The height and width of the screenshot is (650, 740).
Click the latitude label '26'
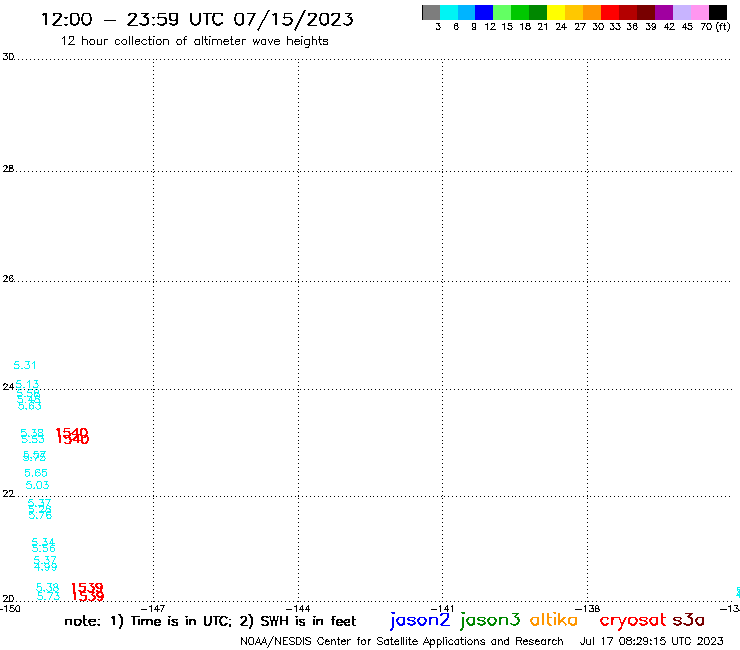click(x=8, y=279)
